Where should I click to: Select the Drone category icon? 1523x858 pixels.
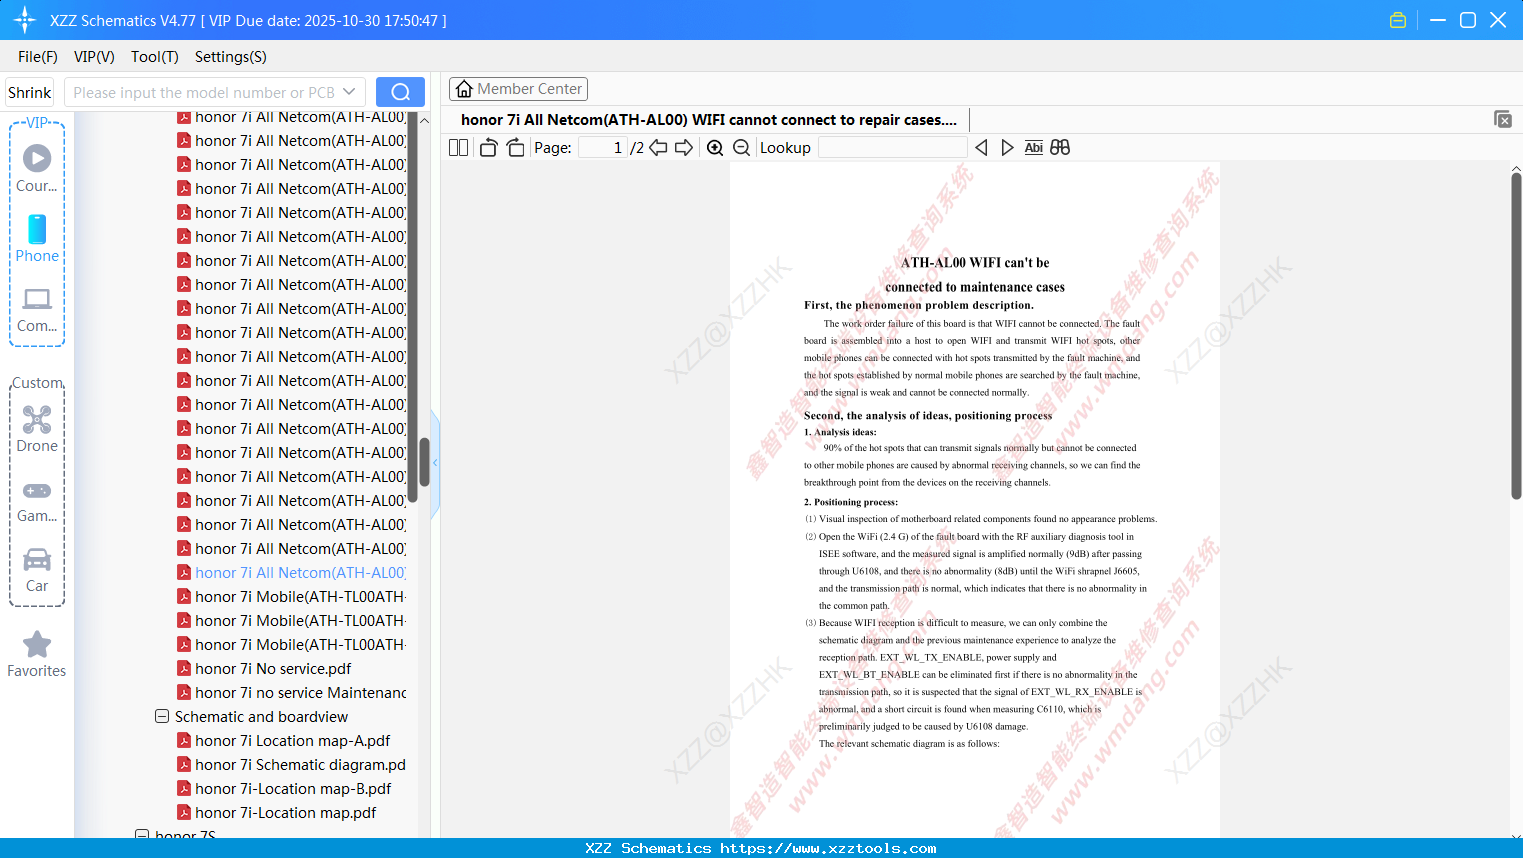(37, 419)
